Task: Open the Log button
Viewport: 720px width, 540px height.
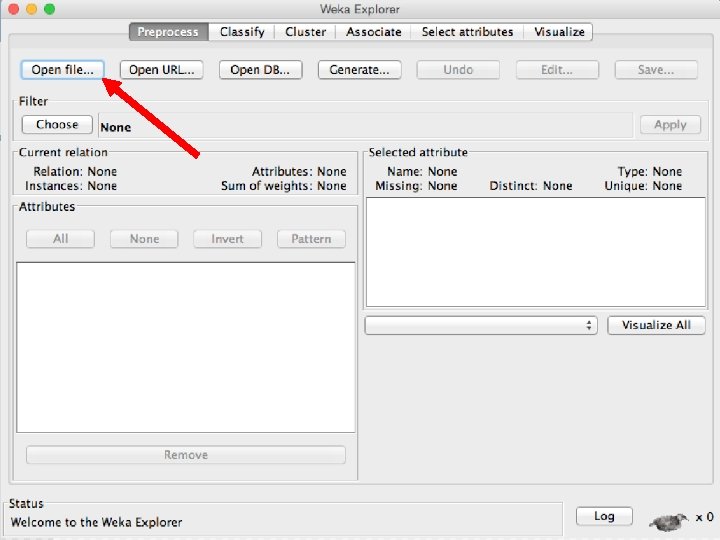Action: [x=604, y=516]
